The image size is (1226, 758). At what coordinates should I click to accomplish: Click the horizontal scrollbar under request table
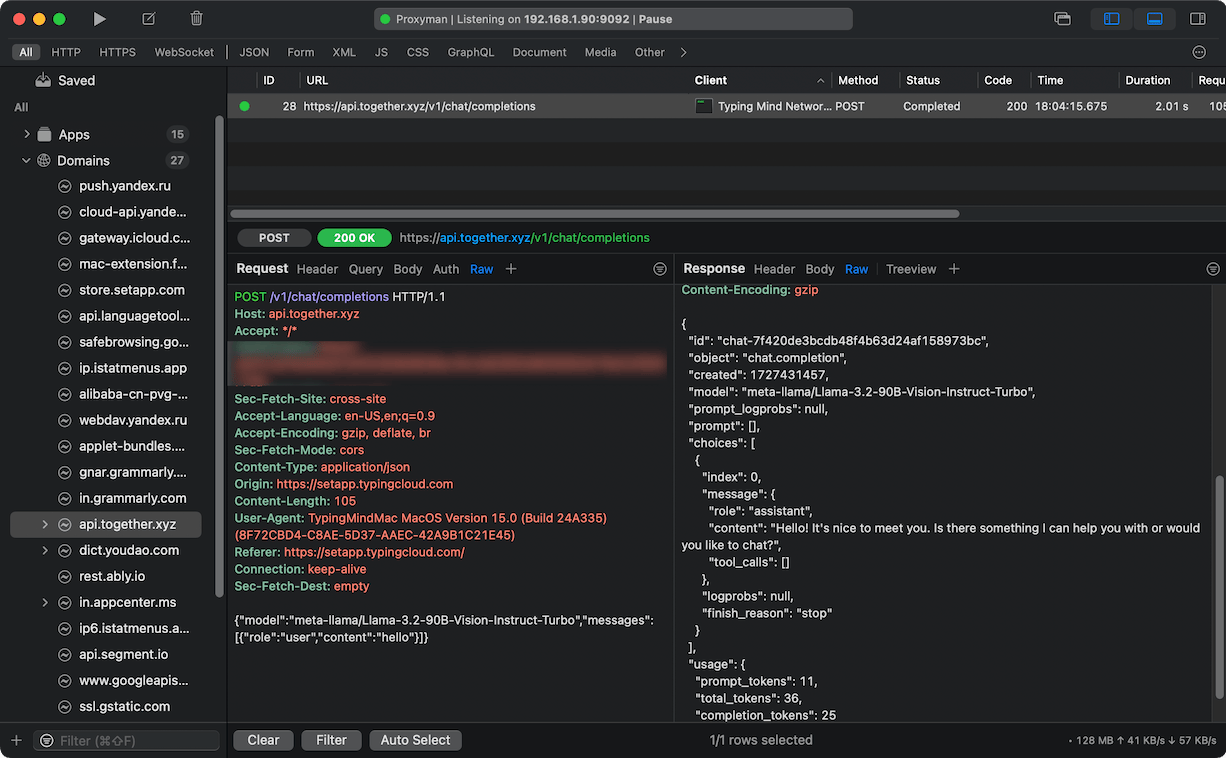point(595,213)
